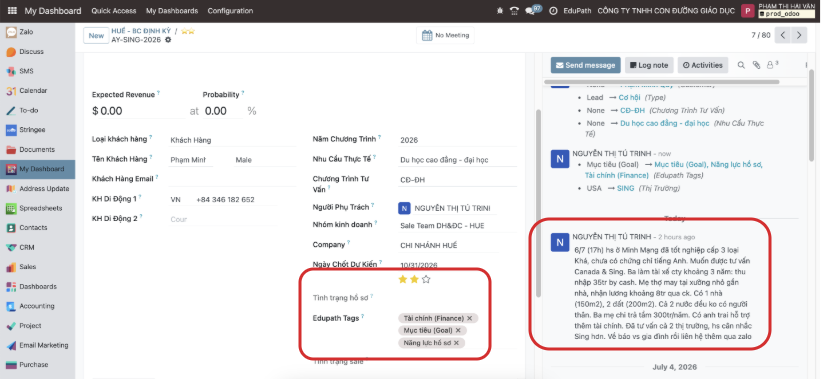Click Log note button
This screenshot has width=821, height=380.
pos(649,65)
